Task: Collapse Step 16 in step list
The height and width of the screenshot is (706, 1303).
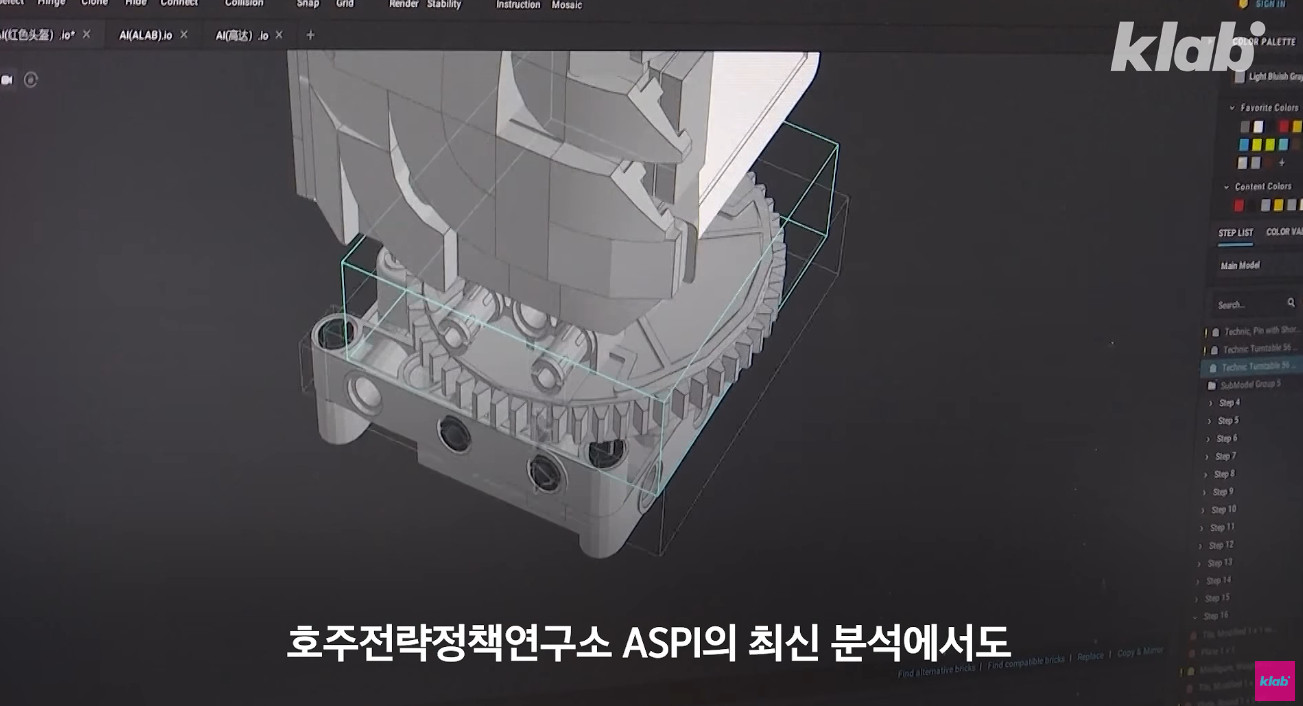Action: pos(1197,617)
